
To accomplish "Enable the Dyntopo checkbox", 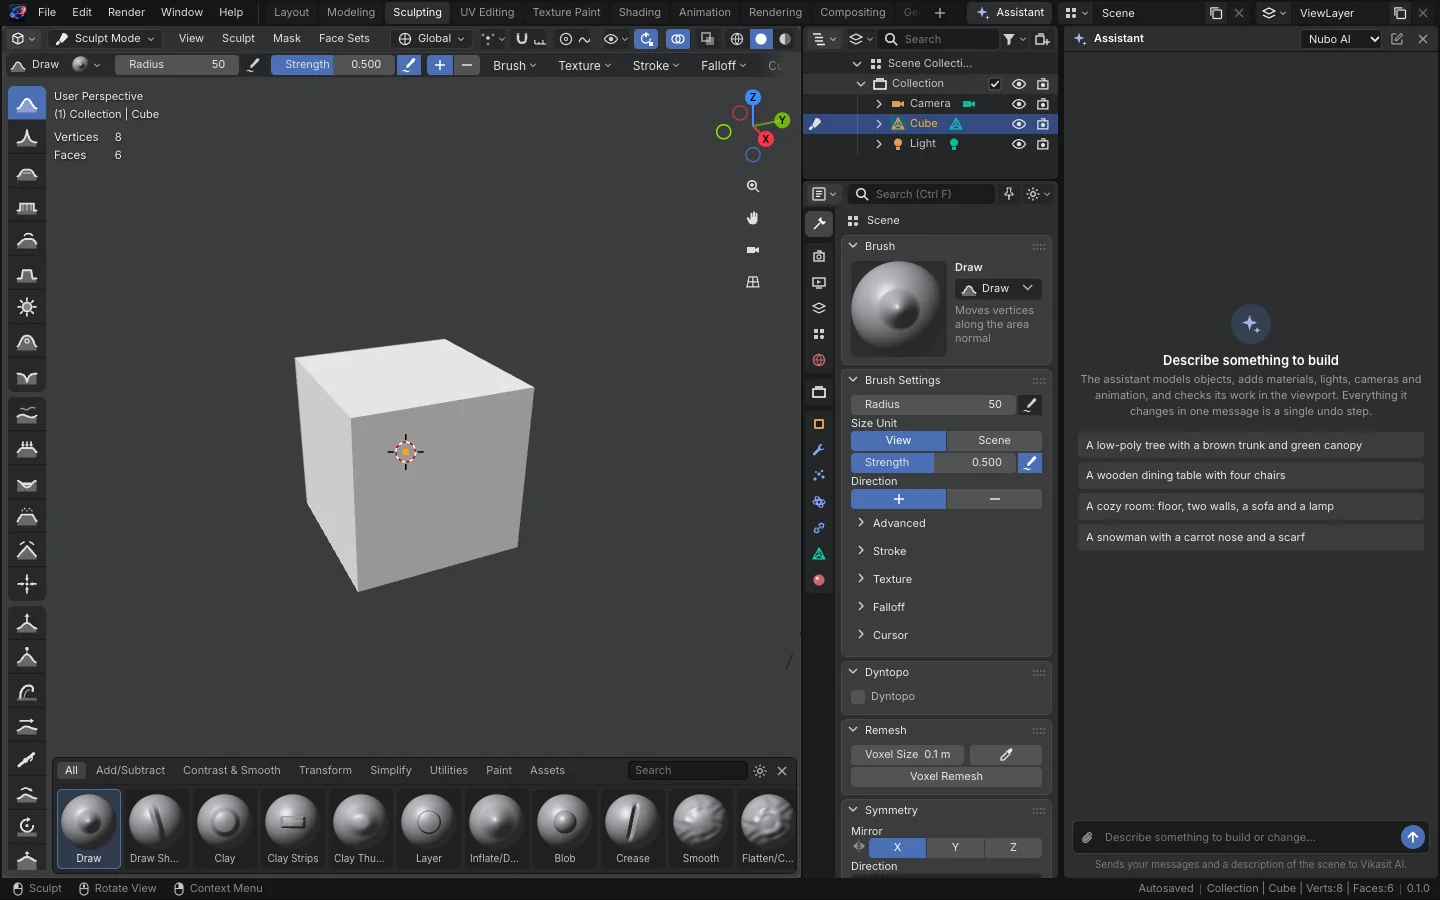I will coord(858,697).
